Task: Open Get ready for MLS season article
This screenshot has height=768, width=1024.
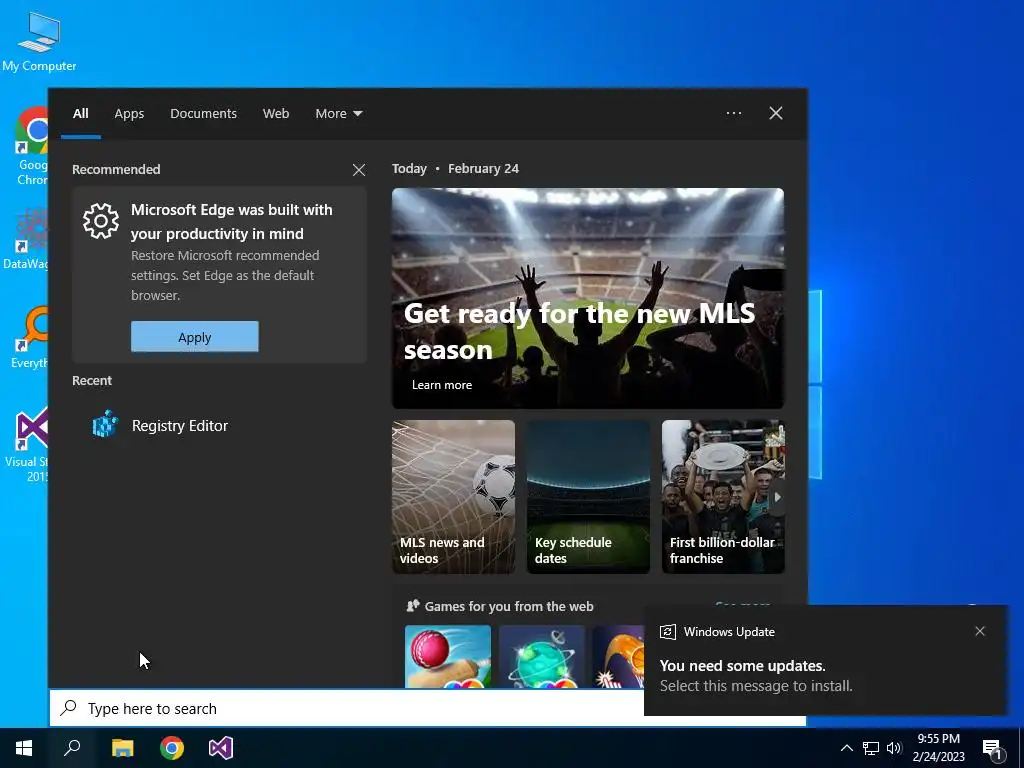Action: pos(588,298)
